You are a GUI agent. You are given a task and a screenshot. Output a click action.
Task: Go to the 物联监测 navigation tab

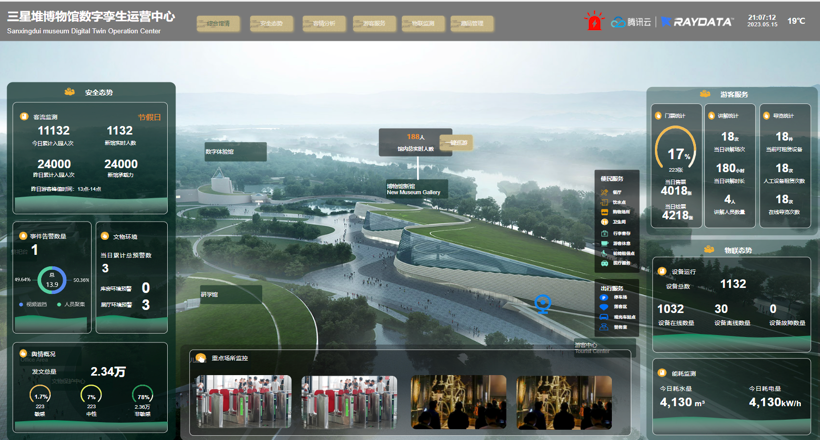[423, 24]
